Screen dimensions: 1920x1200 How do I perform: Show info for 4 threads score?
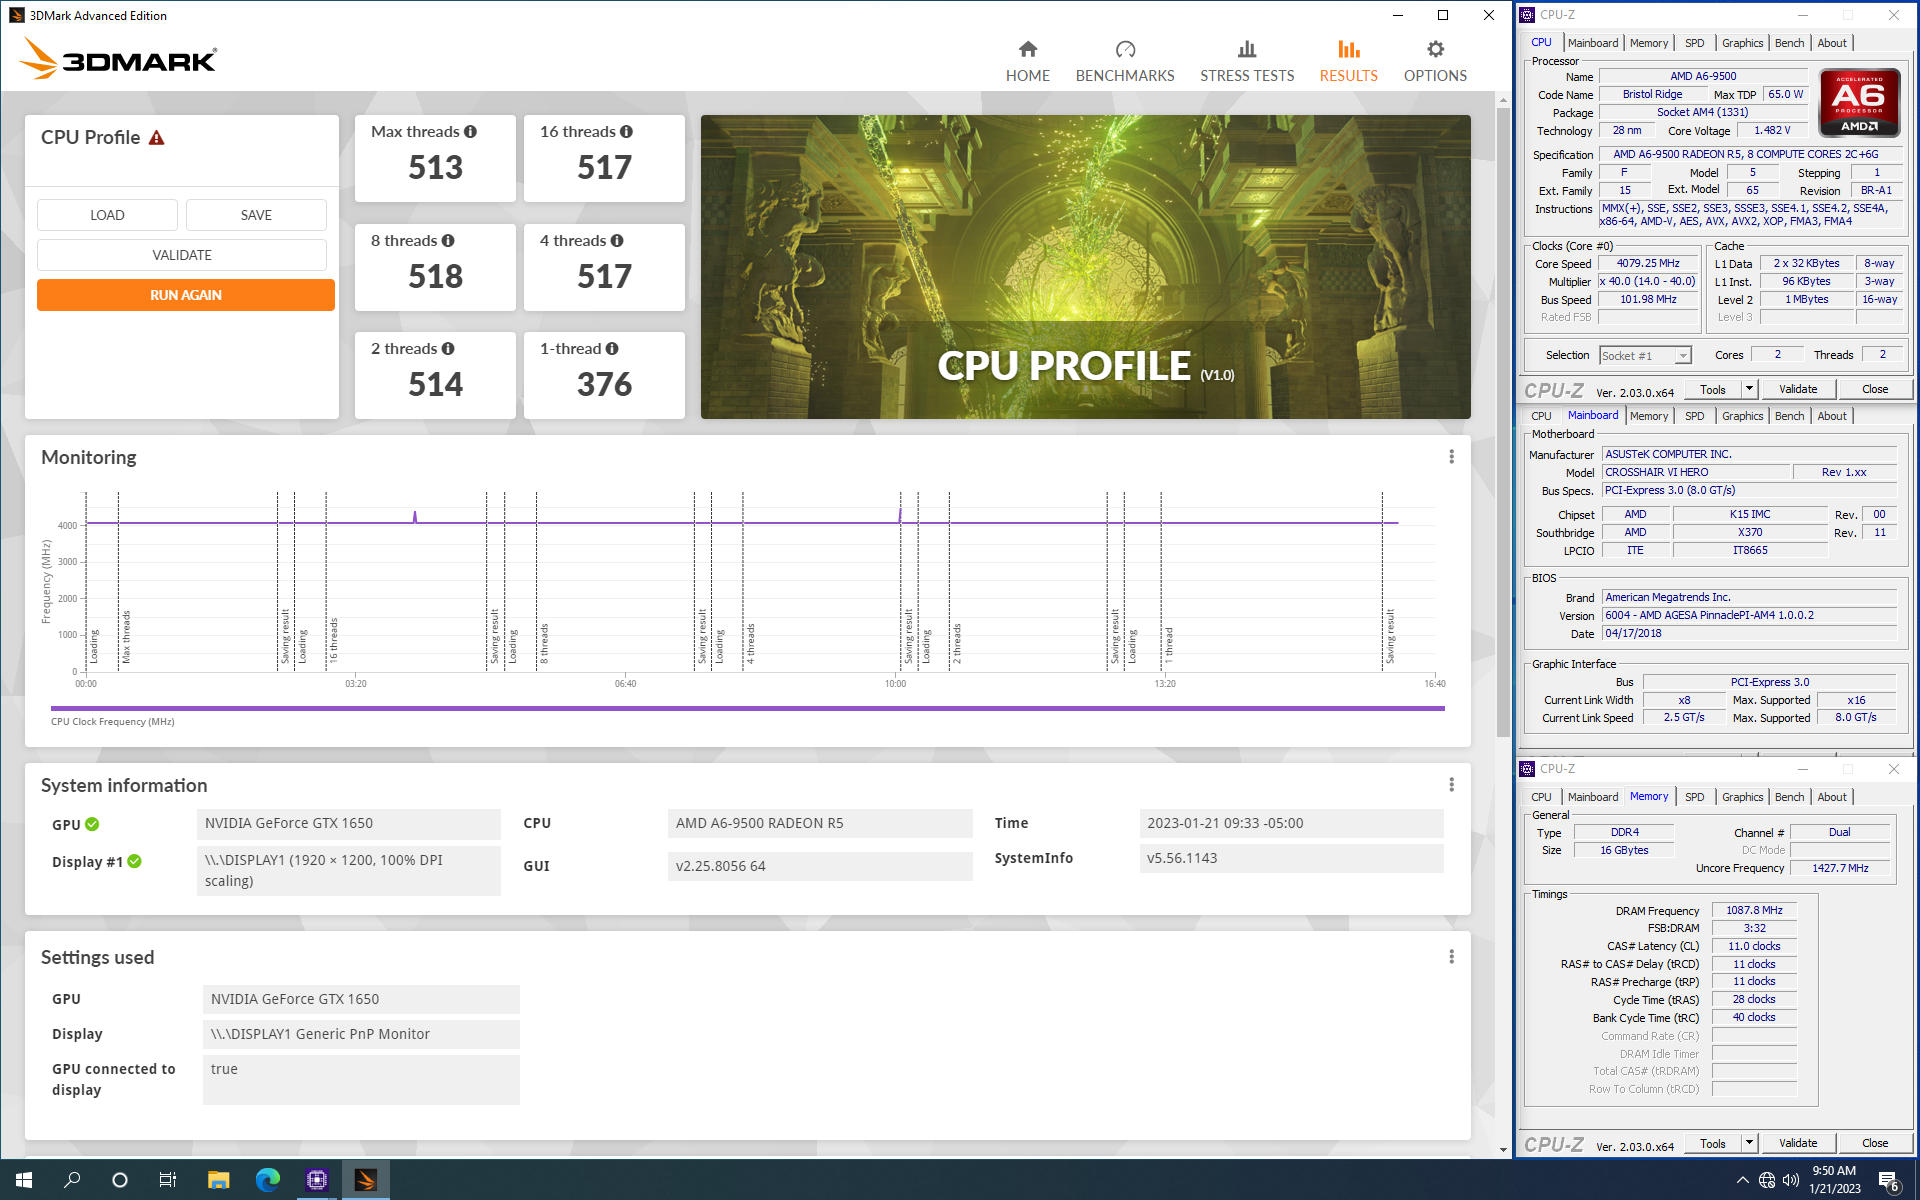[617, 241]
